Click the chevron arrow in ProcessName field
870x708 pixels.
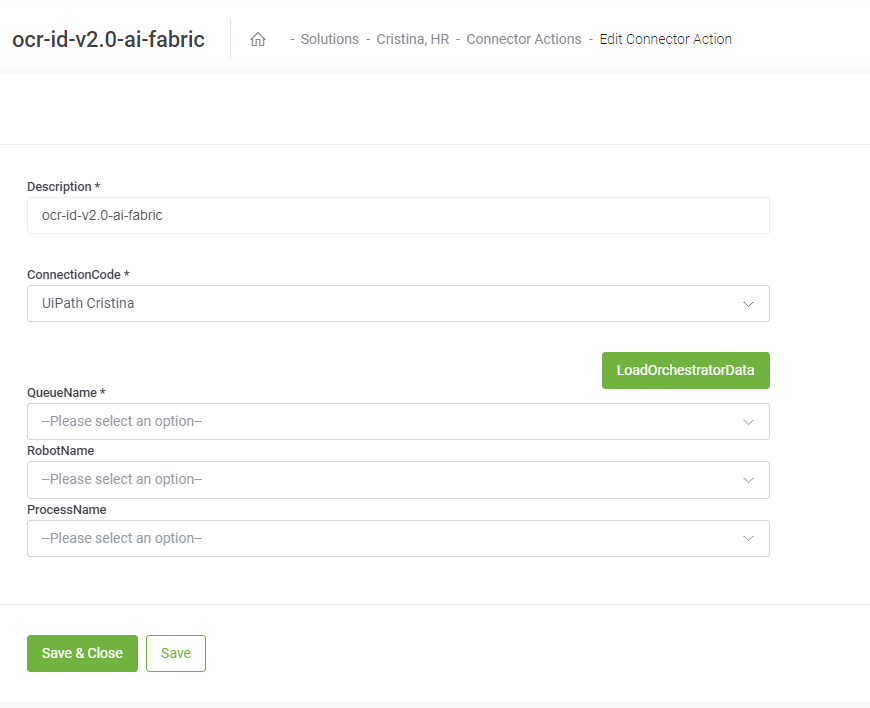click(748, 538)
